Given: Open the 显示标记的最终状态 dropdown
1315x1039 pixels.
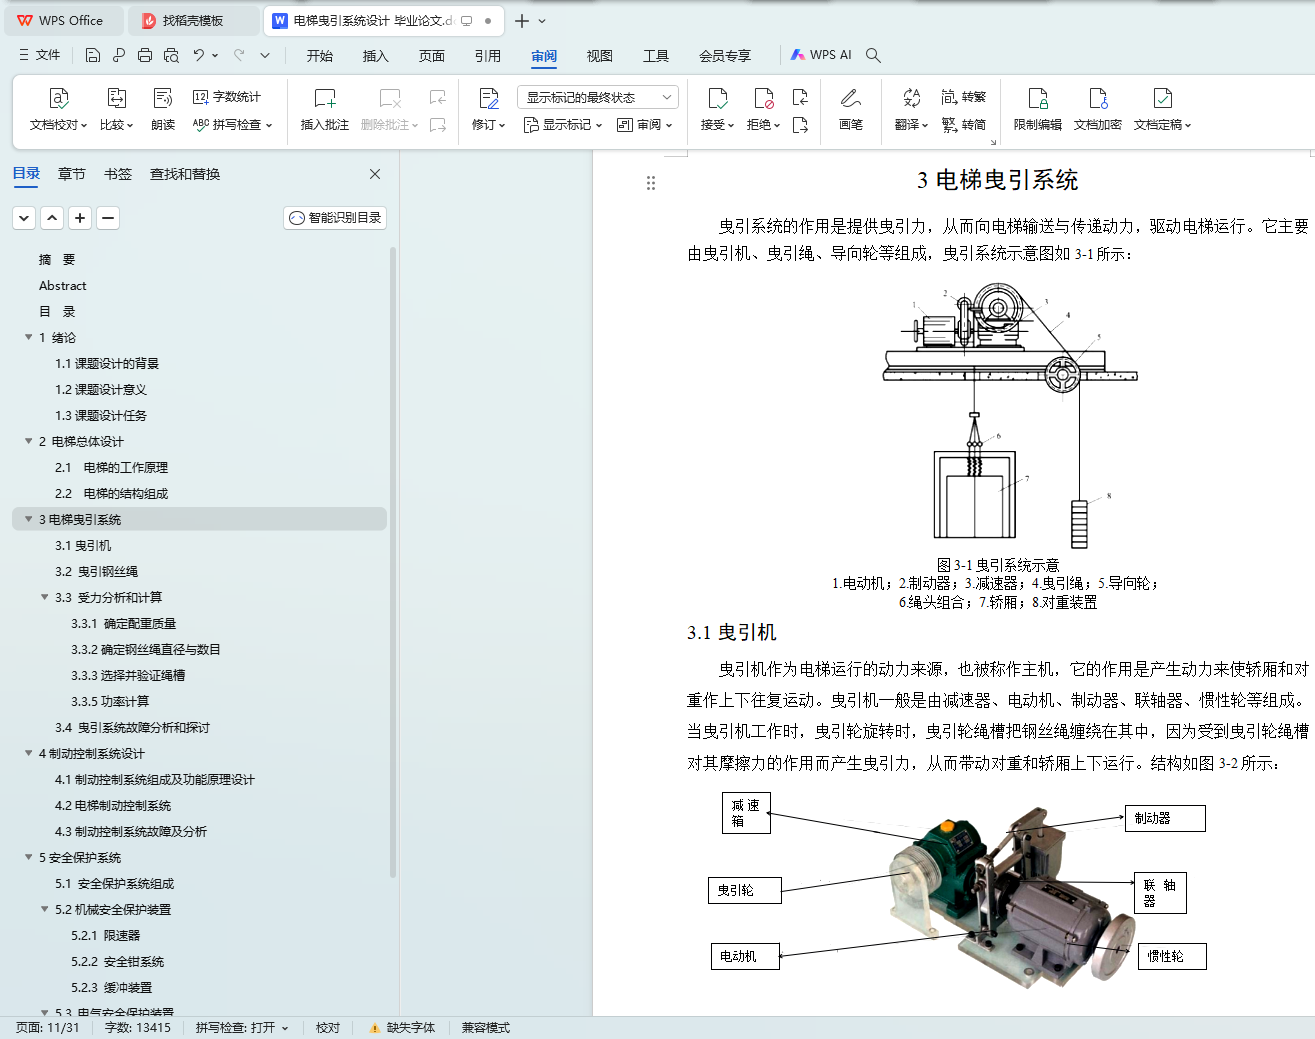Looking at the screenshot, I should pos(598,97).
